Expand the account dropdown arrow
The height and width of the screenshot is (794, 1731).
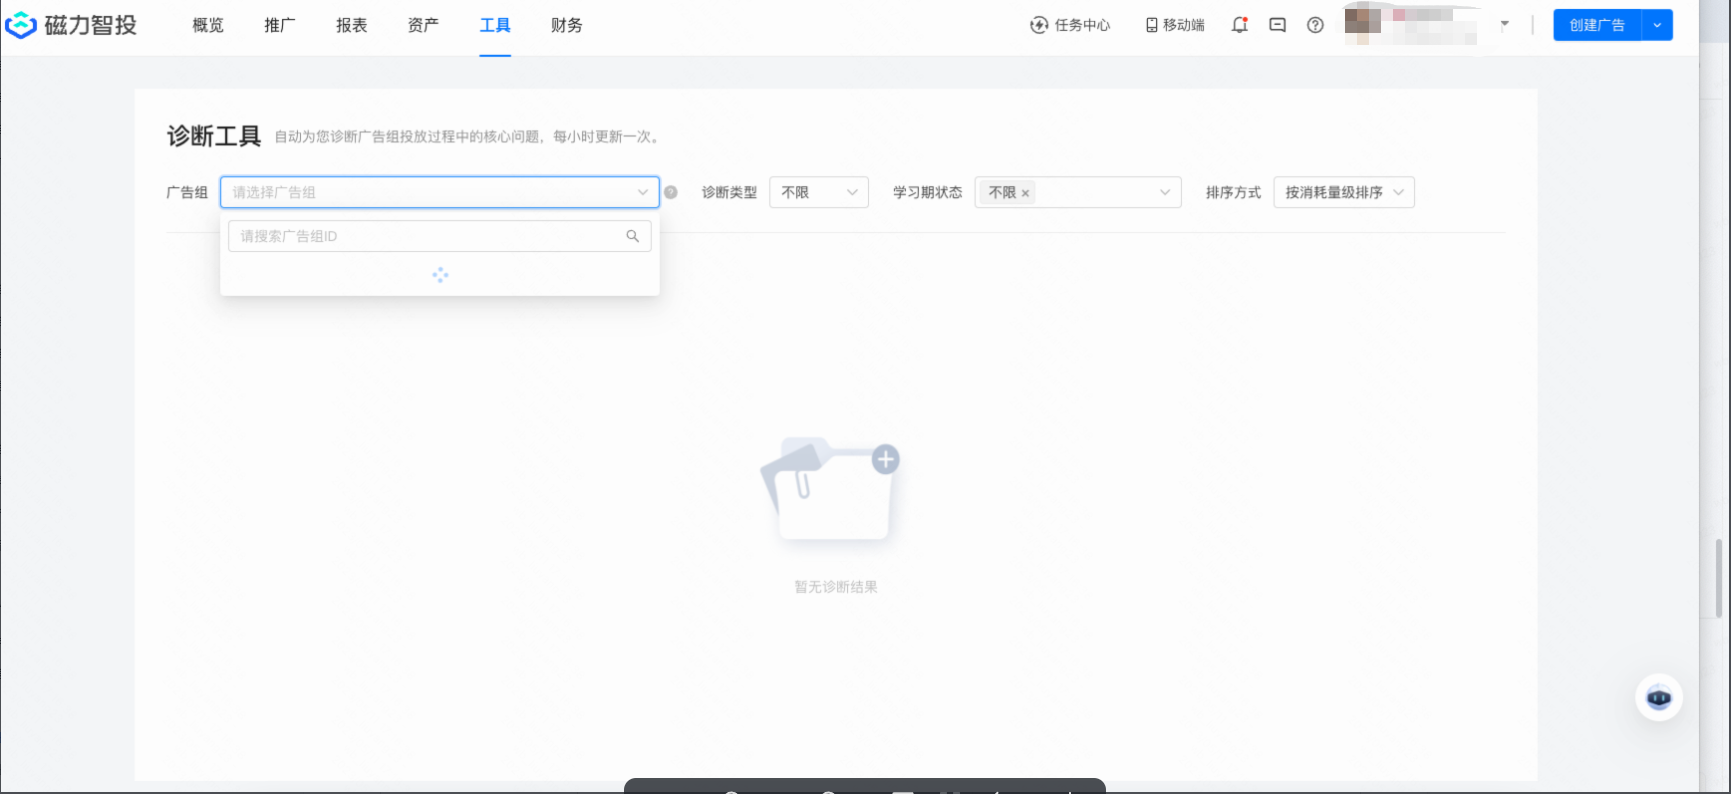pos(1505,24)
